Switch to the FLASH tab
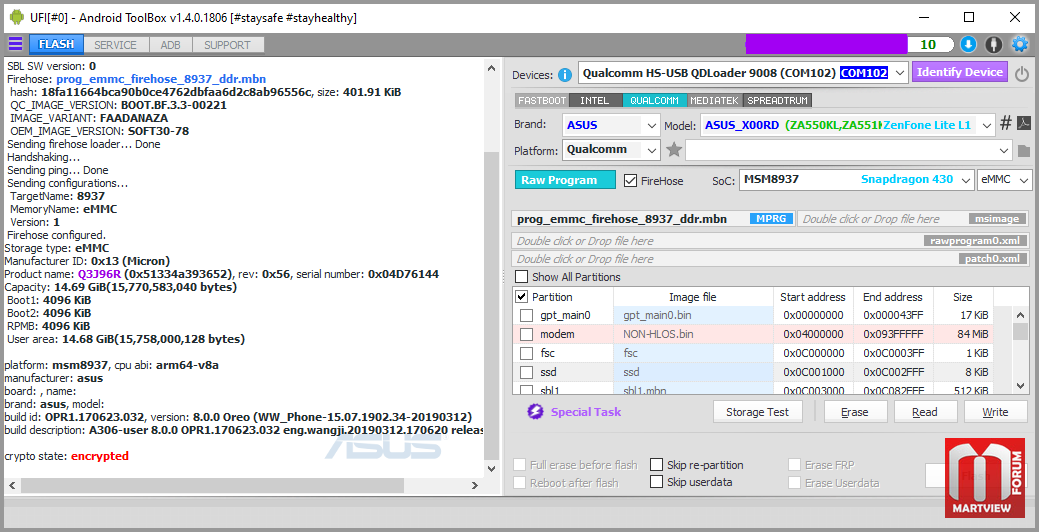The height and width of the screenshot is (532, 1039). (x=56, y=44)
